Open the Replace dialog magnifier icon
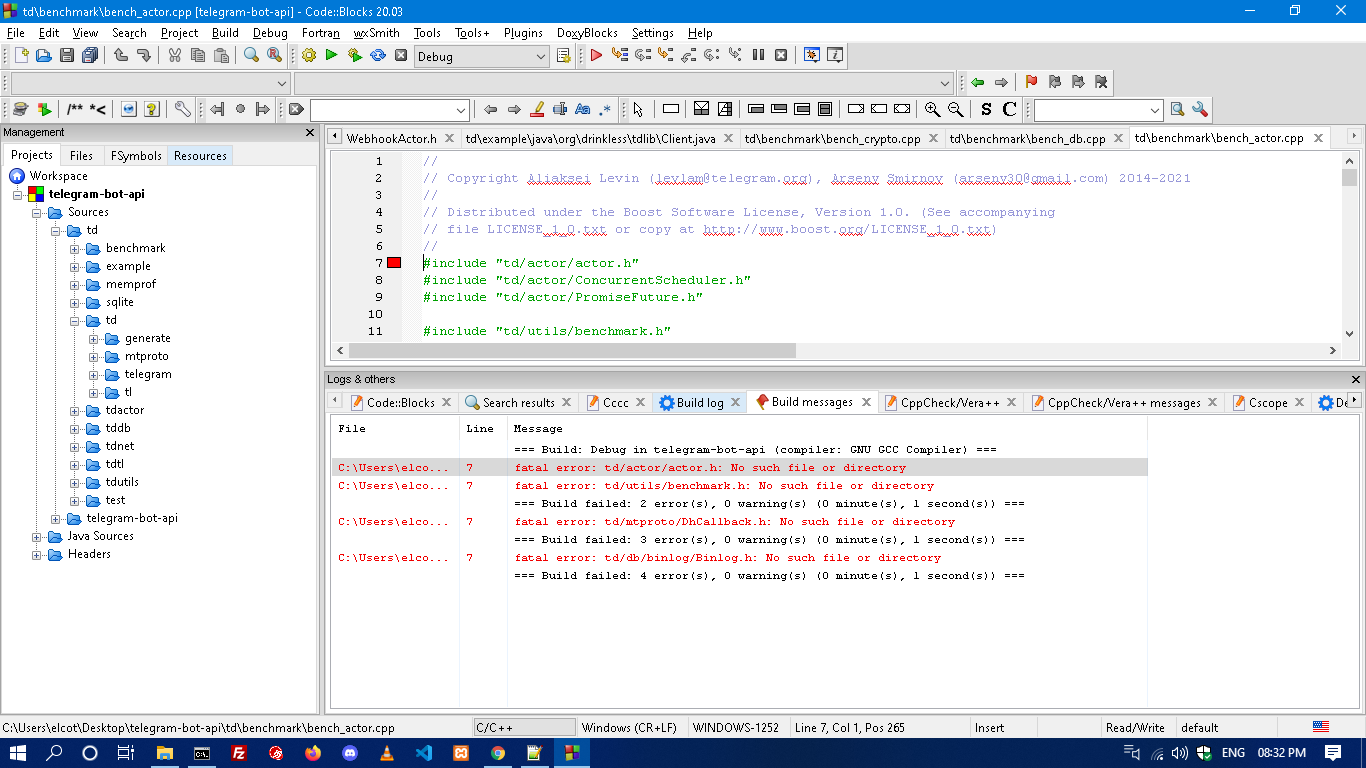 (x=273, y=56)
